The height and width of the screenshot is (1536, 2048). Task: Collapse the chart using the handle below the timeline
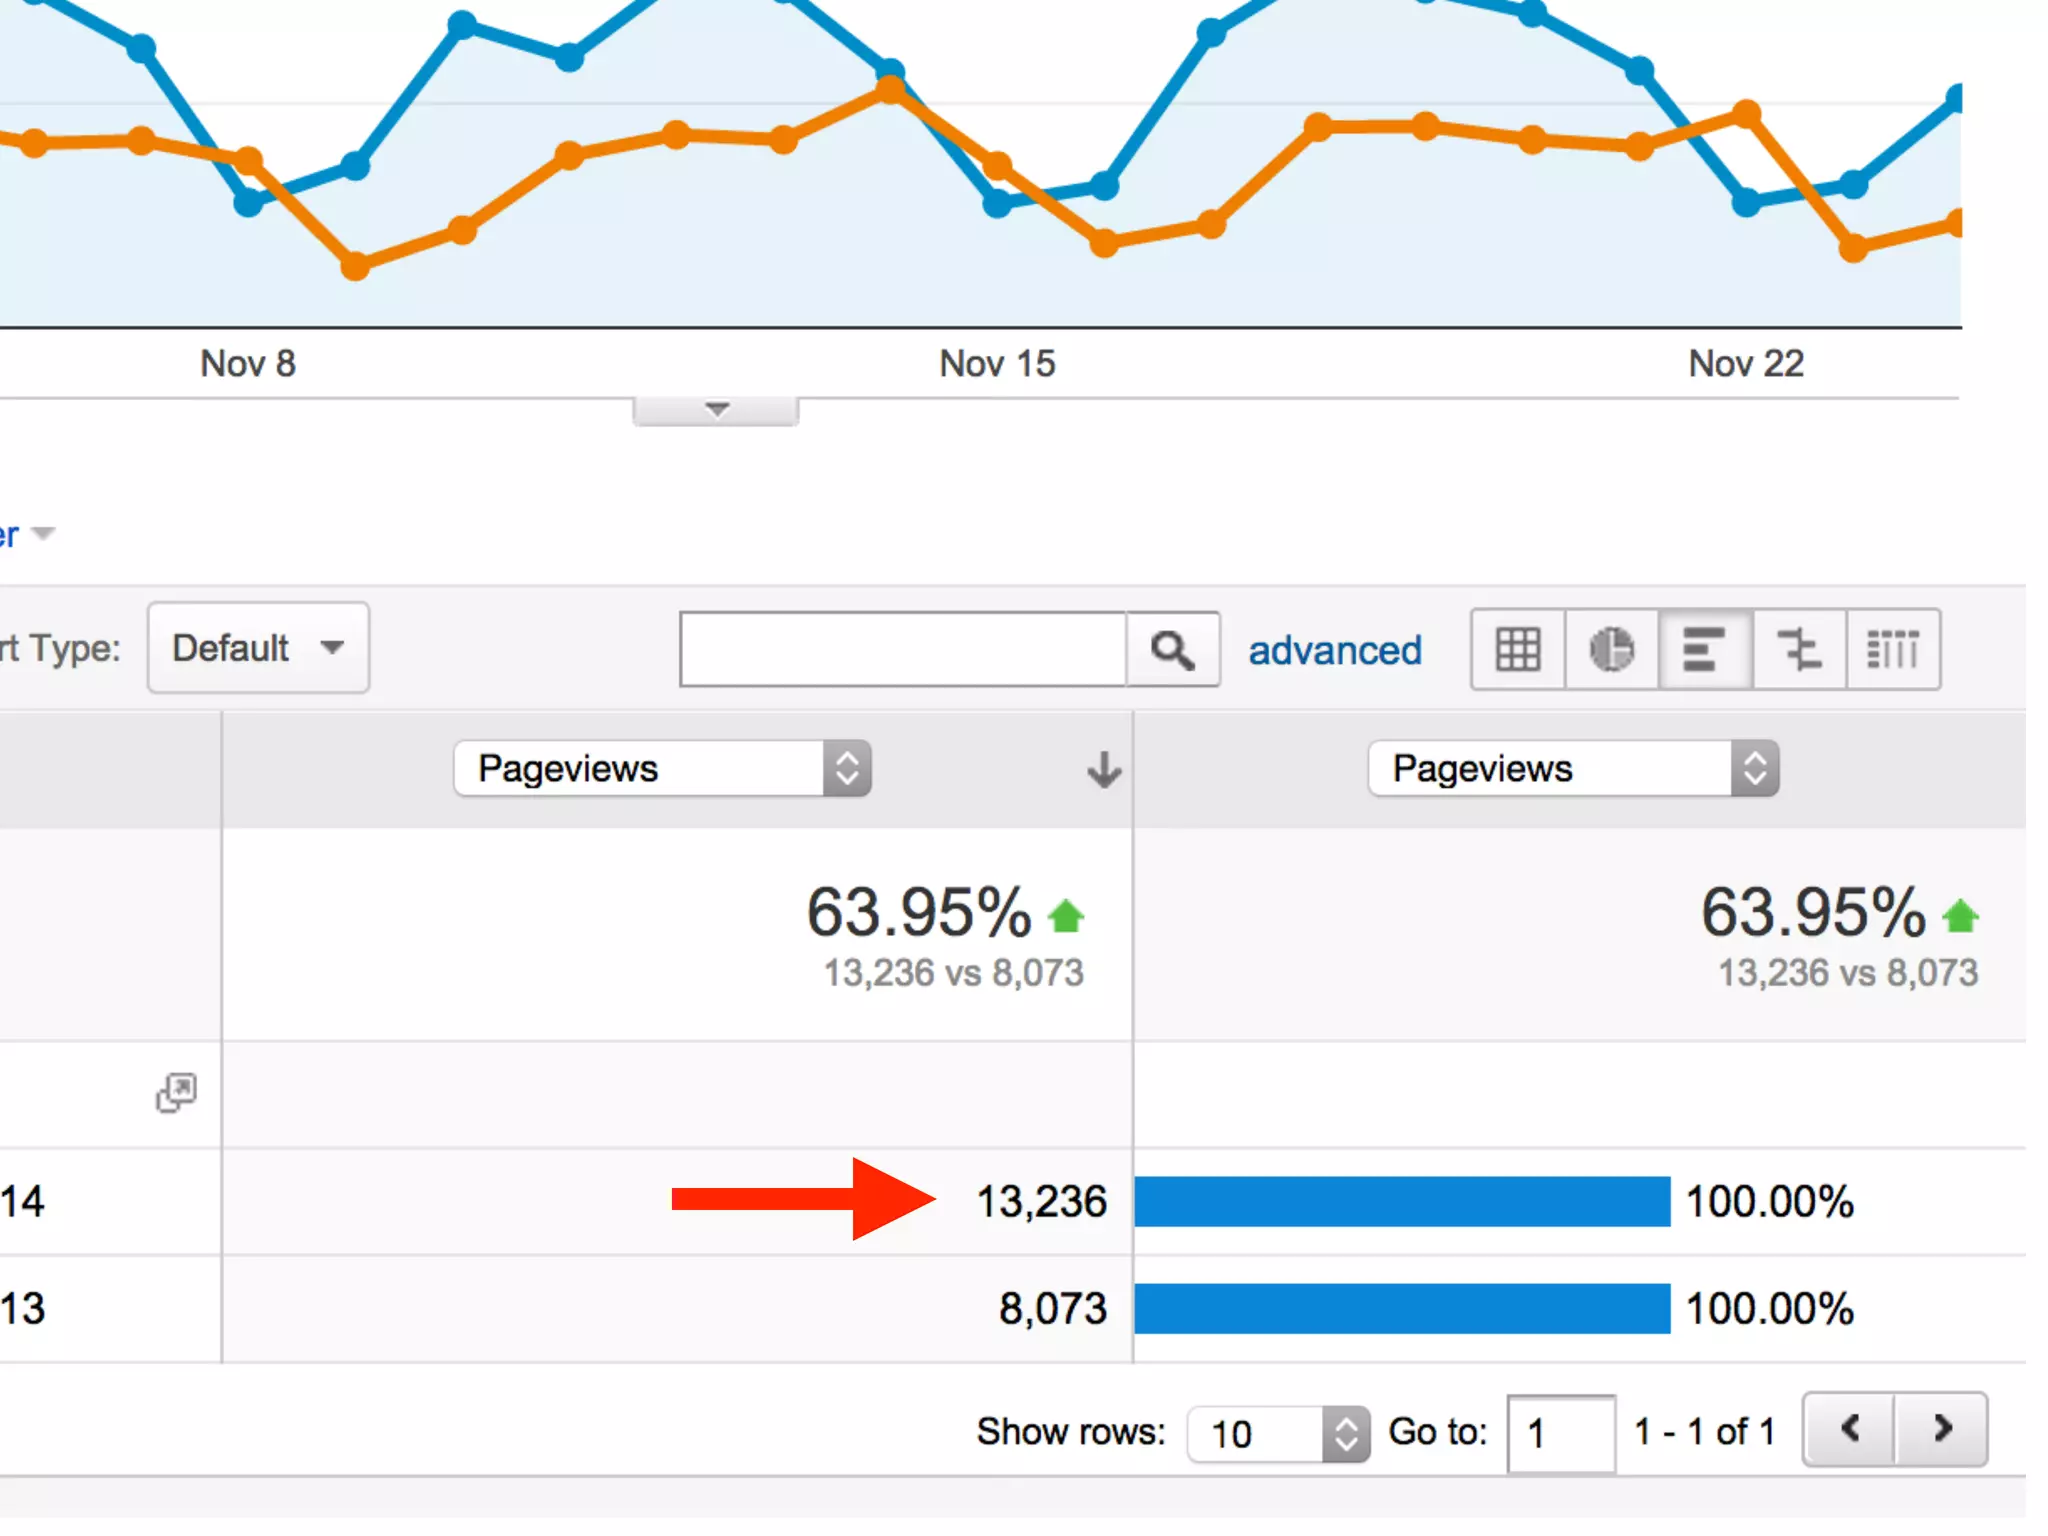[716, 410]
